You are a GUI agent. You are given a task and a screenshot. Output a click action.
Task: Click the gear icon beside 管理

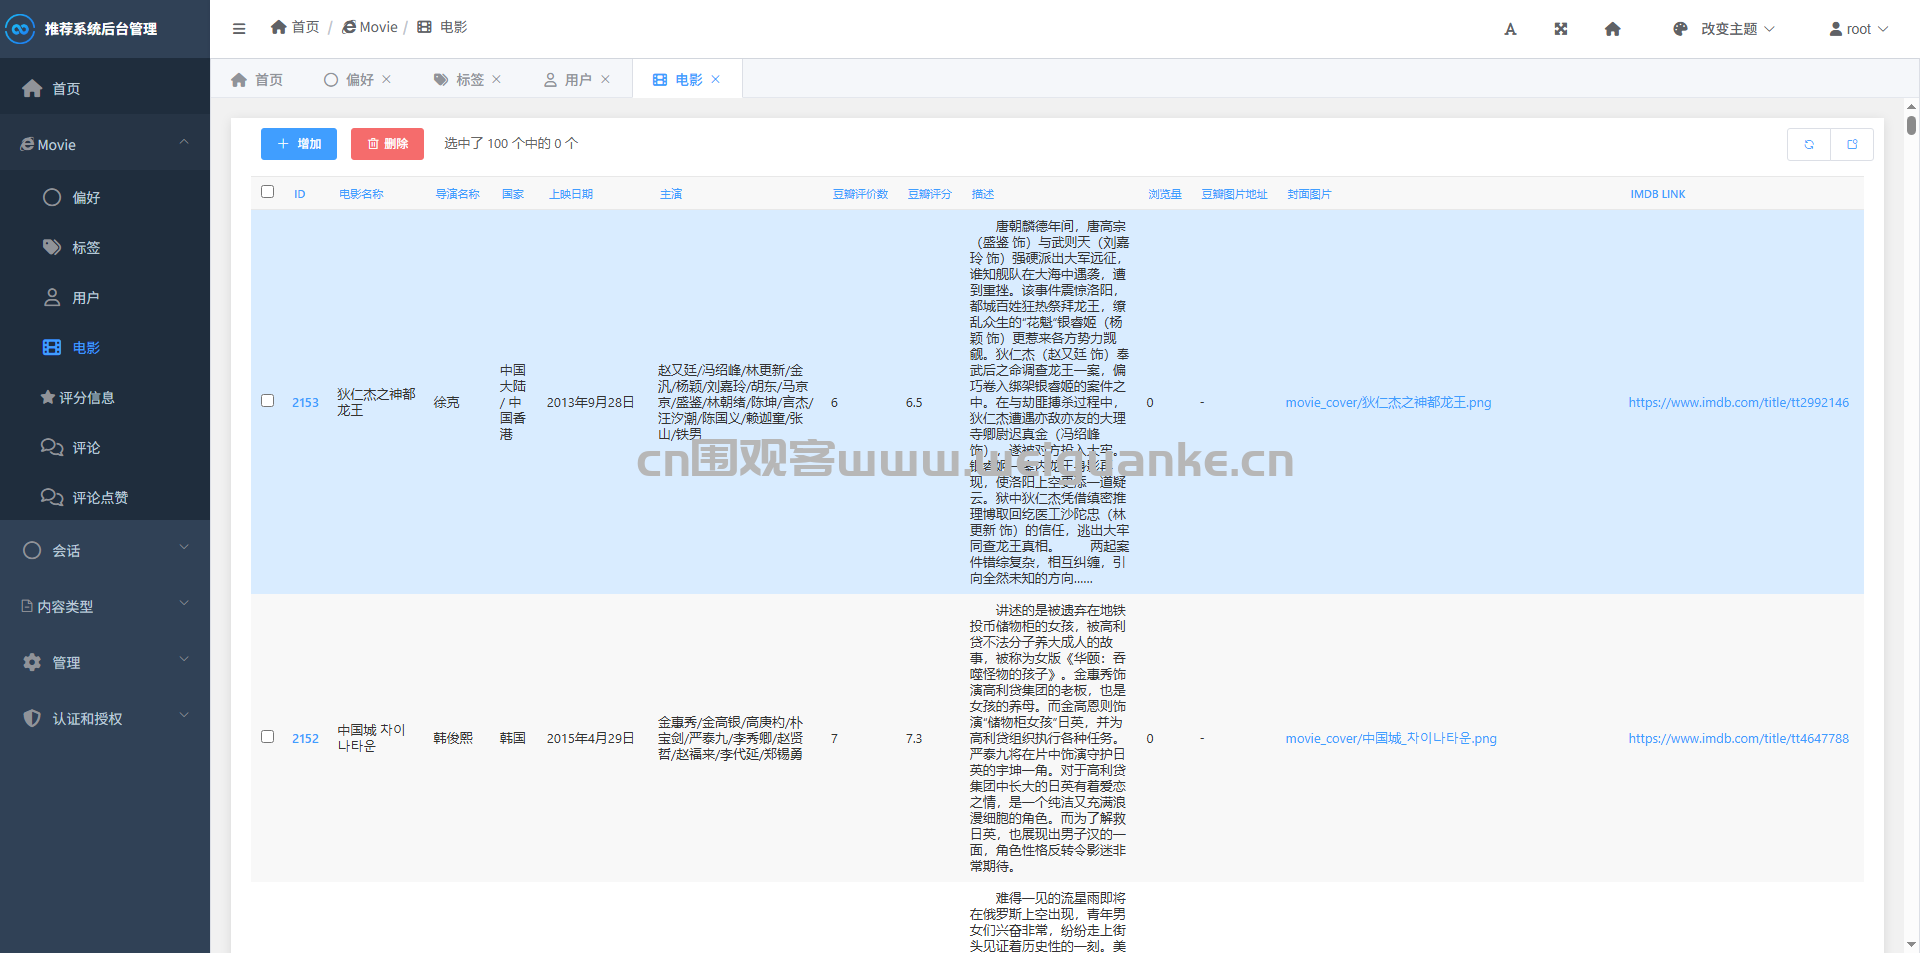tap(32, 662)
